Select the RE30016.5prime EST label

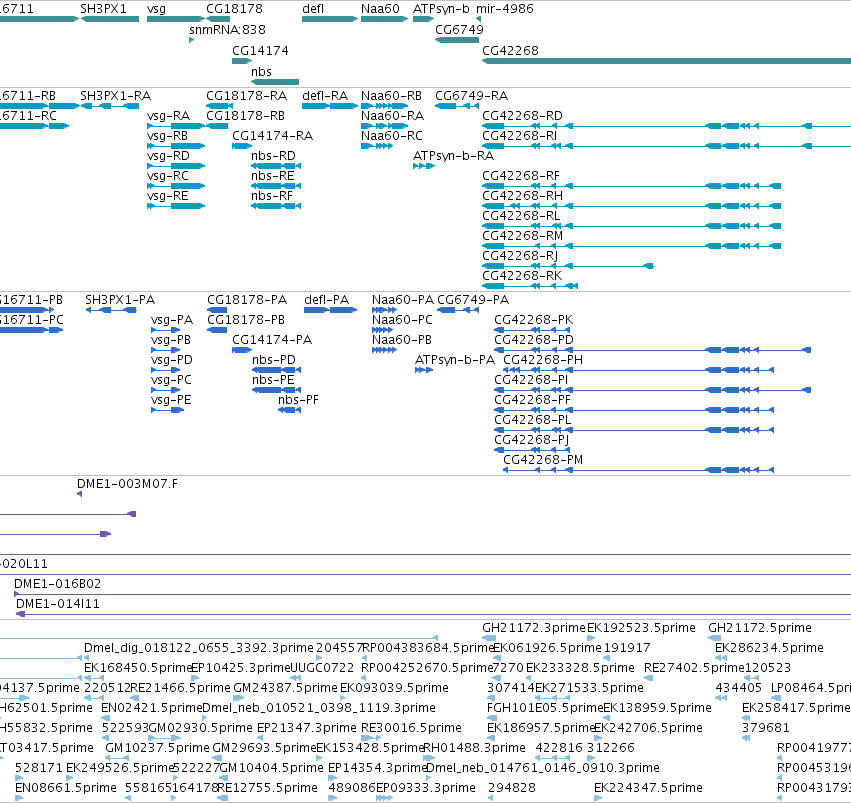click(x=411, y=728)
